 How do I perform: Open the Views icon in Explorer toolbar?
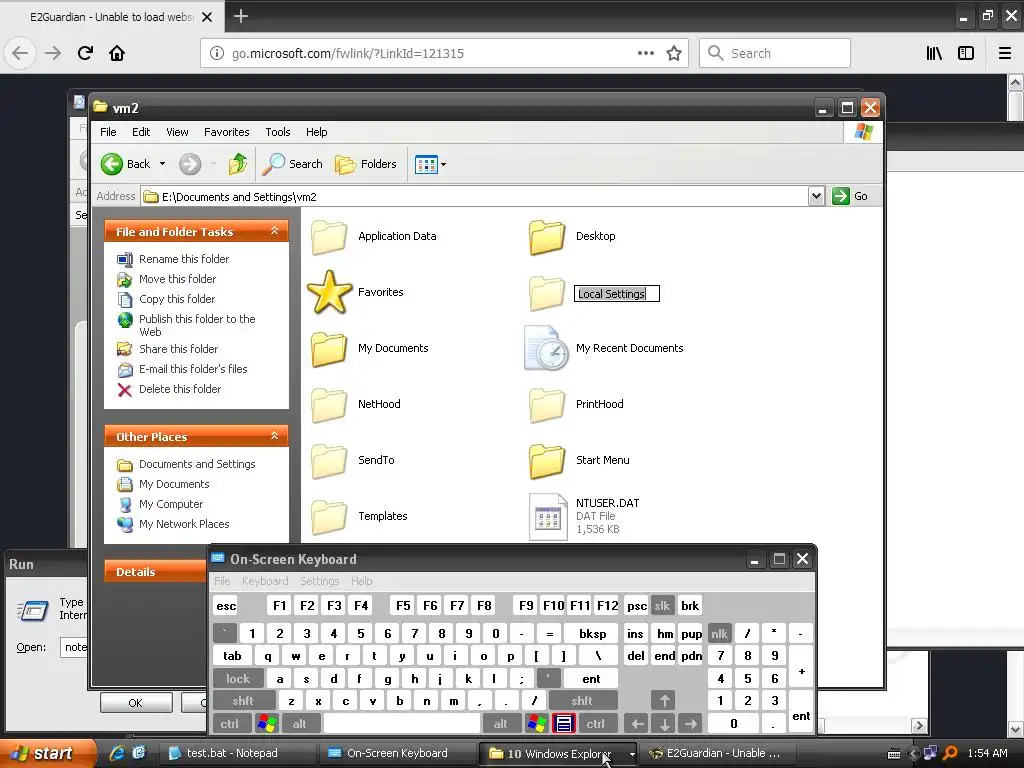coord(426,165)
